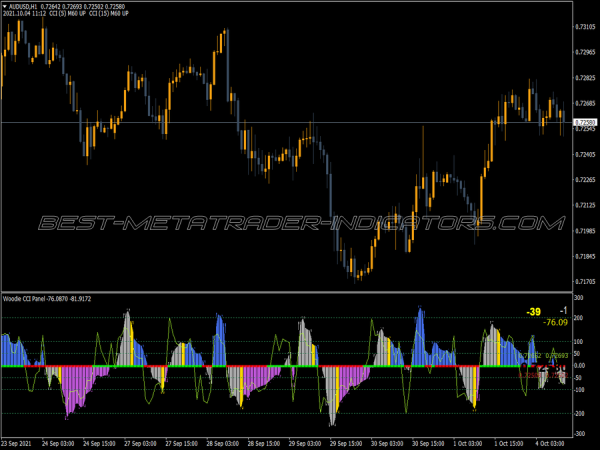Click the yellow -39 CCI value
This screenshot has width=600, height=450.
[x=533, y=312]
